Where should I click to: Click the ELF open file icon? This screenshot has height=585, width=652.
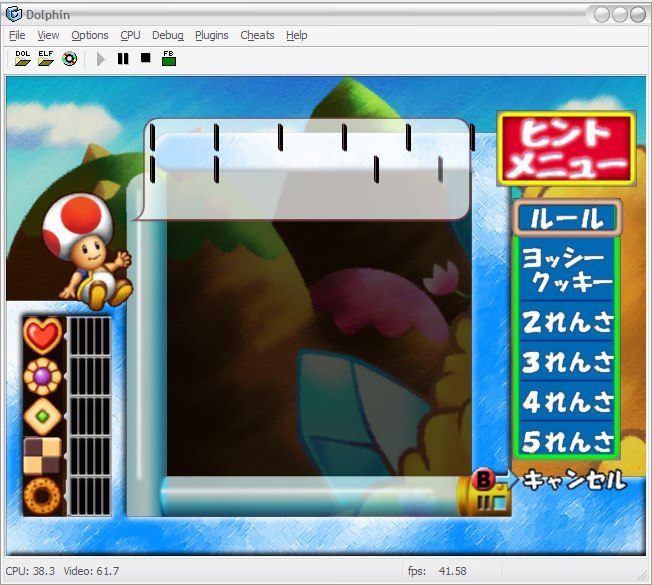point(46,58)
